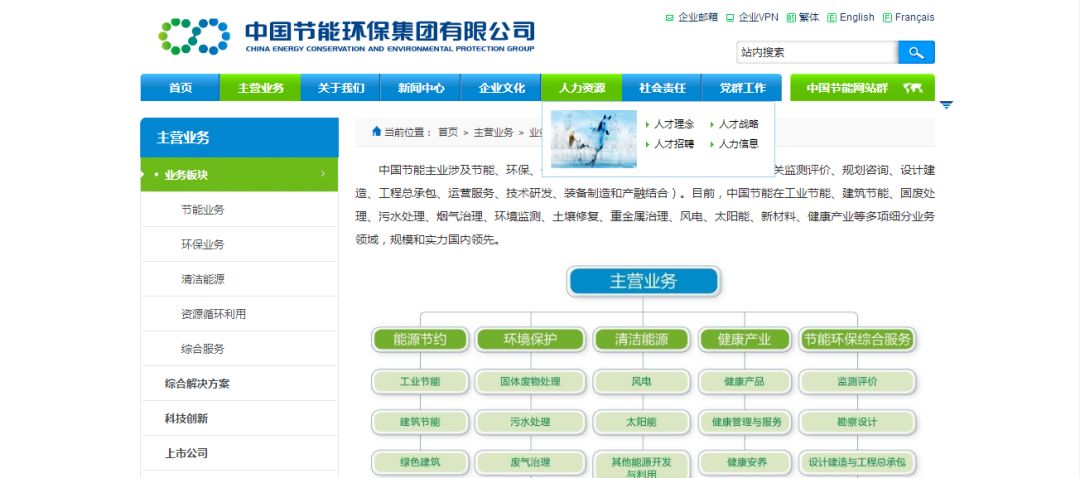Click into the 站内搜索 search field
The image size is (1080, 478).
(x=817, y=52)
